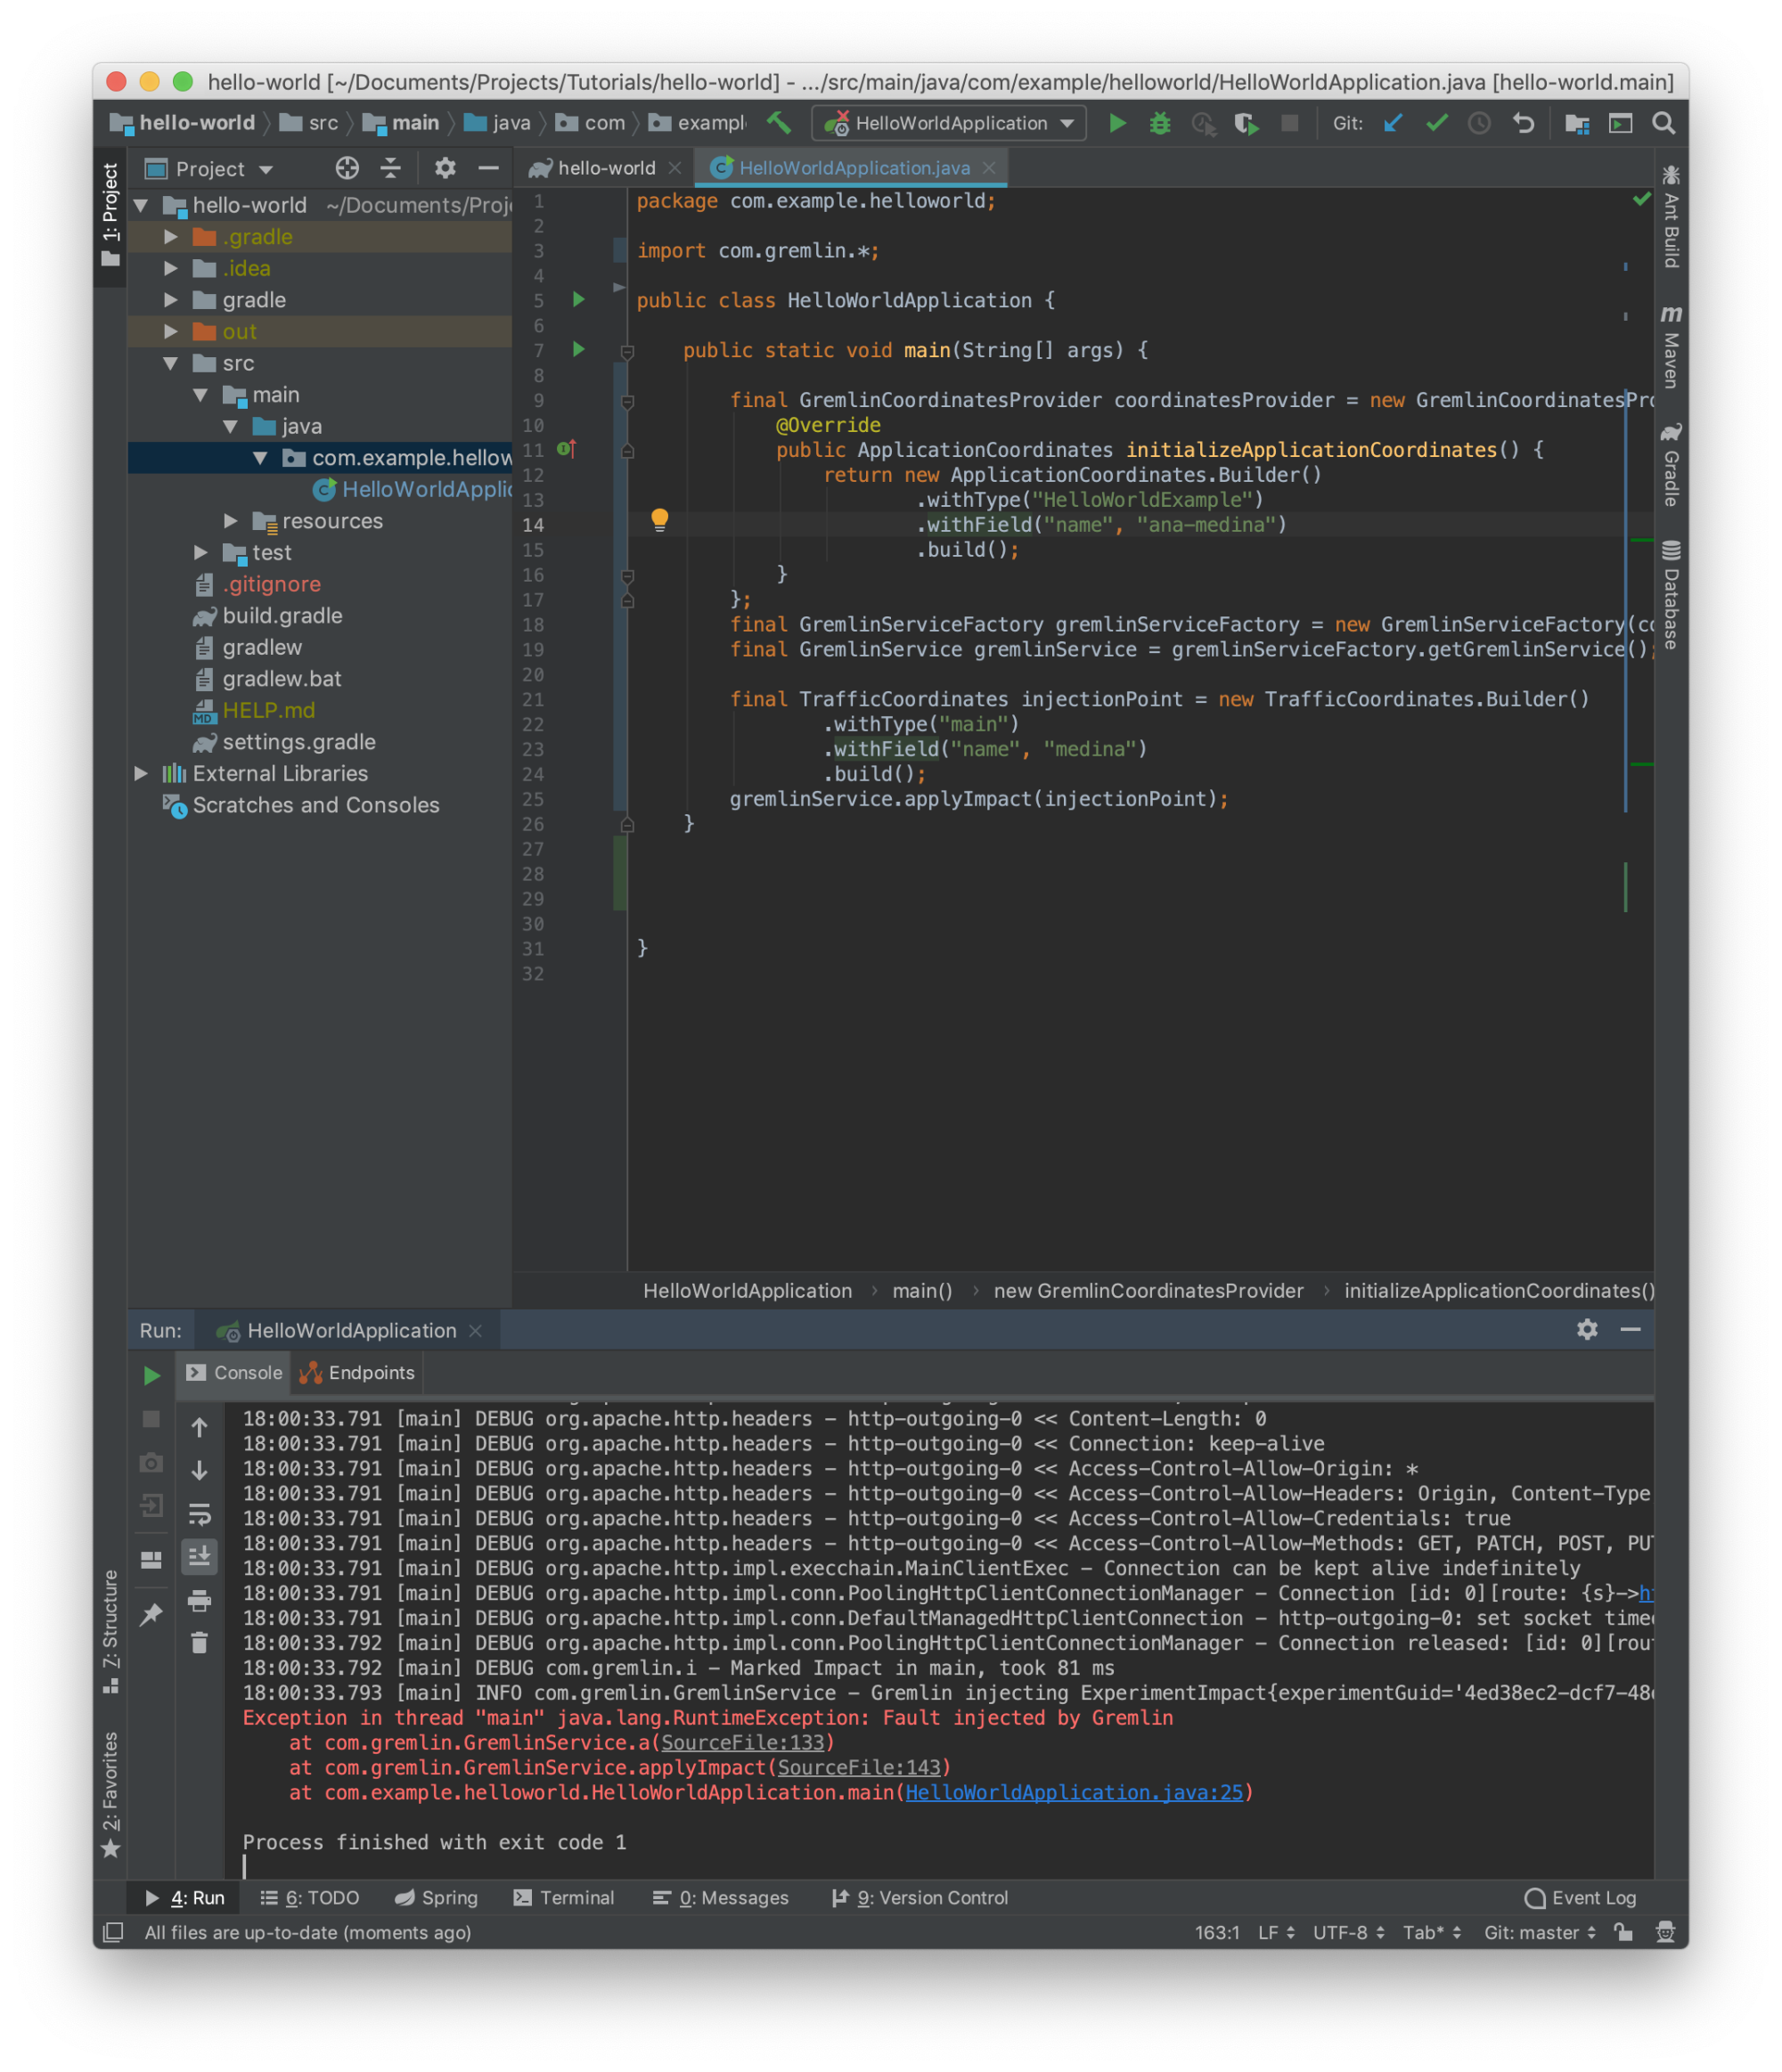This screenshot has height=2072, width=1782.
Task: Open the 6: TODO tool window
Action: pos(310,1898)
